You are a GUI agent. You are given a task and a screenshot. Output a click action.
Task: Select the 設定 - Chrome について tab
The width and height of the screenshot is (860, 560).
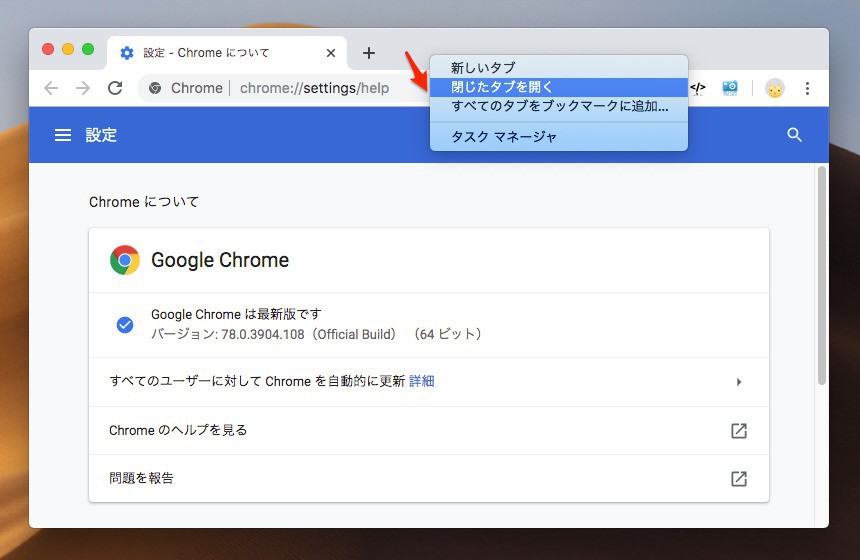tap(227, 53)
